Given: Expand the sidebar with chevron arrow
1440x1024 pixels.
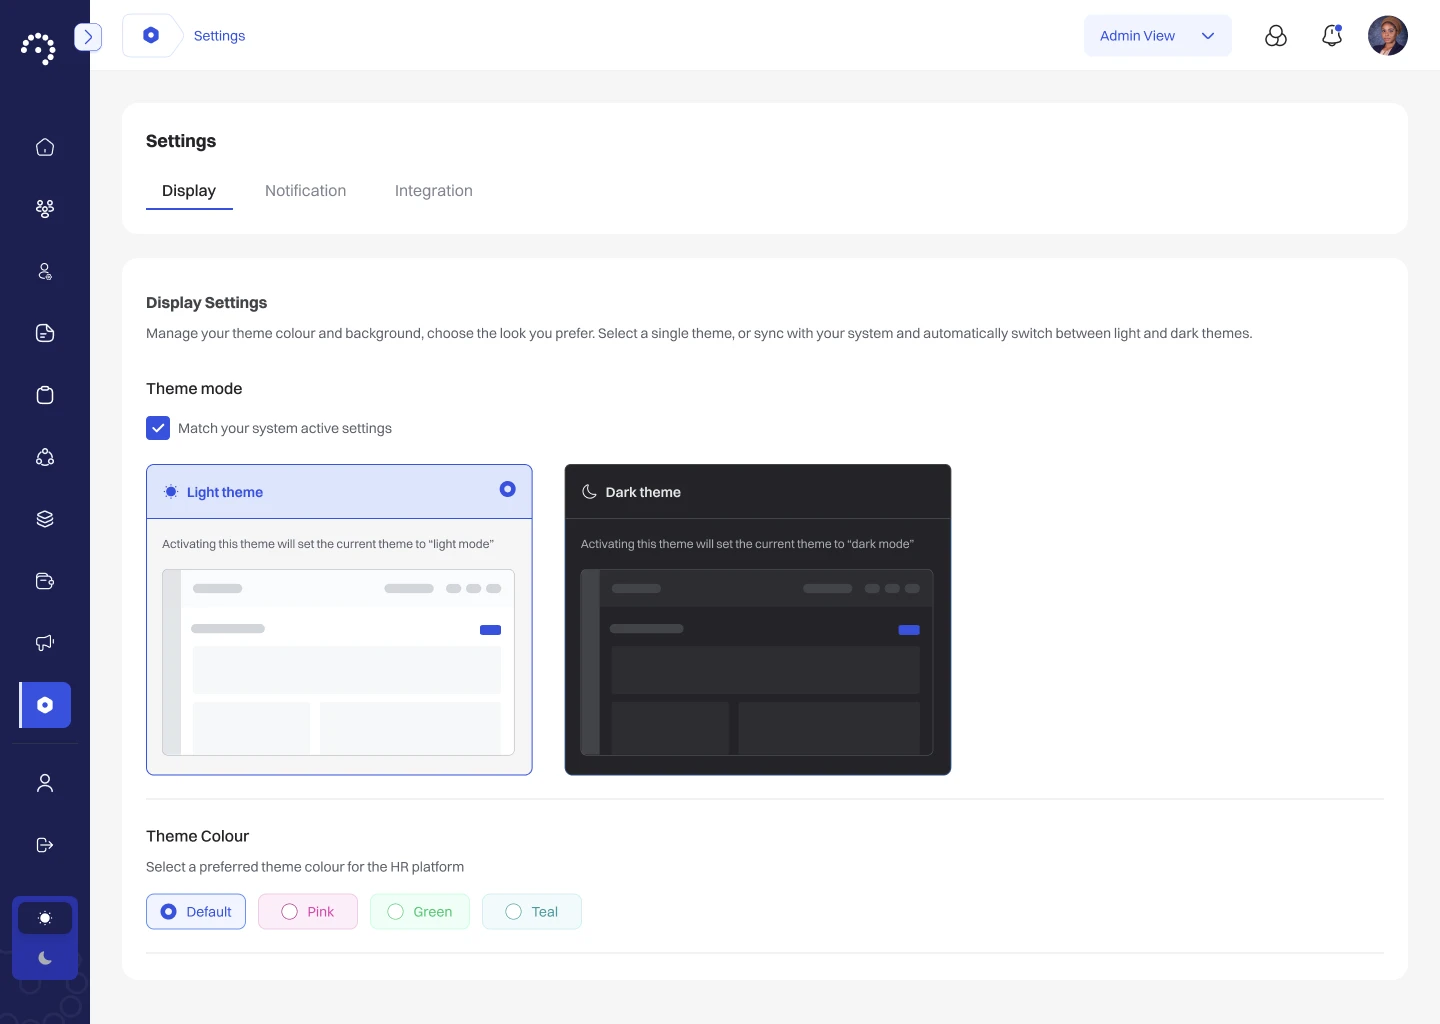Looking at the screenshot, I should coord(88,37).
